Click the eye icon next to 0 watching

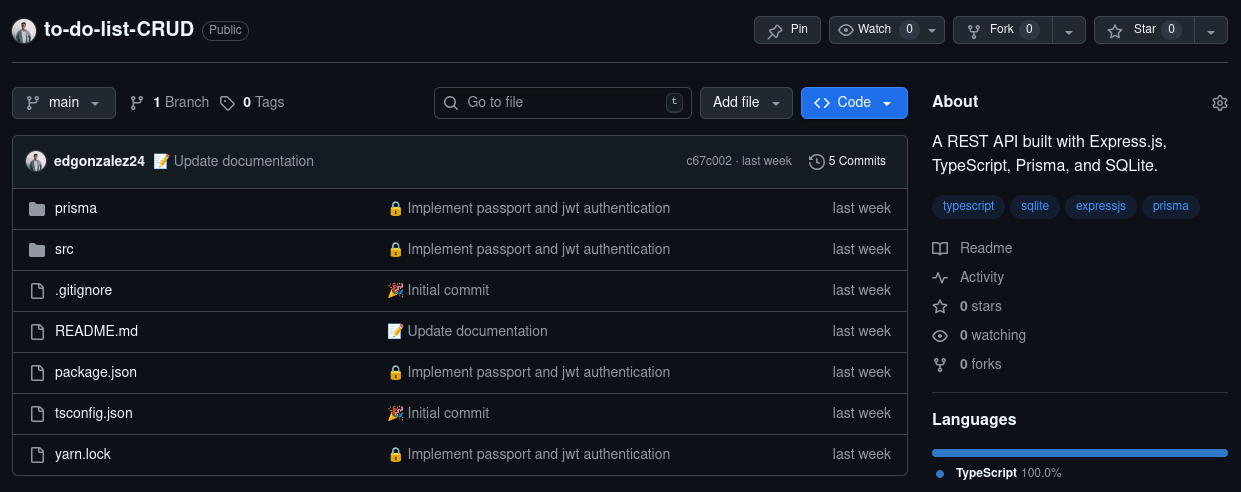click(940, 335)
